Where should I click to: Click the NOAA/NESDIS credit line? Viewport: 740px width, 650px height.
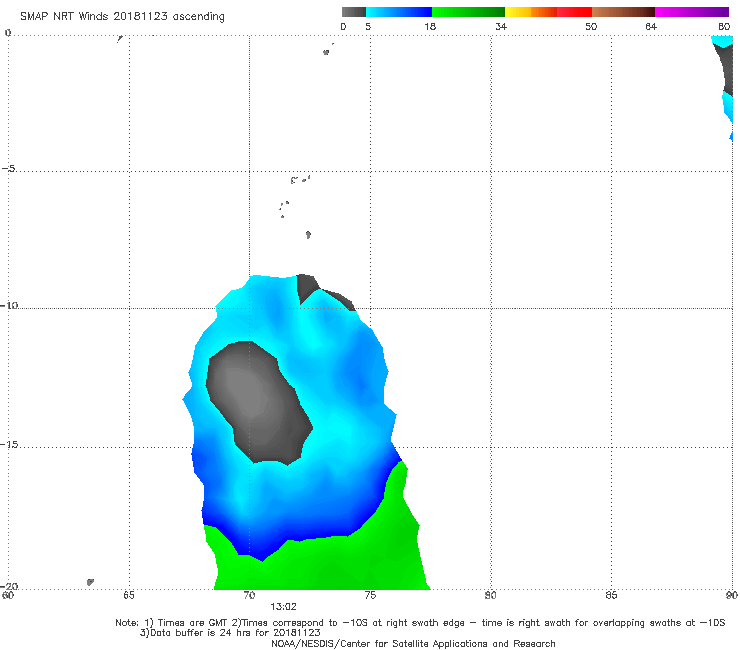[x=413, y=643]
